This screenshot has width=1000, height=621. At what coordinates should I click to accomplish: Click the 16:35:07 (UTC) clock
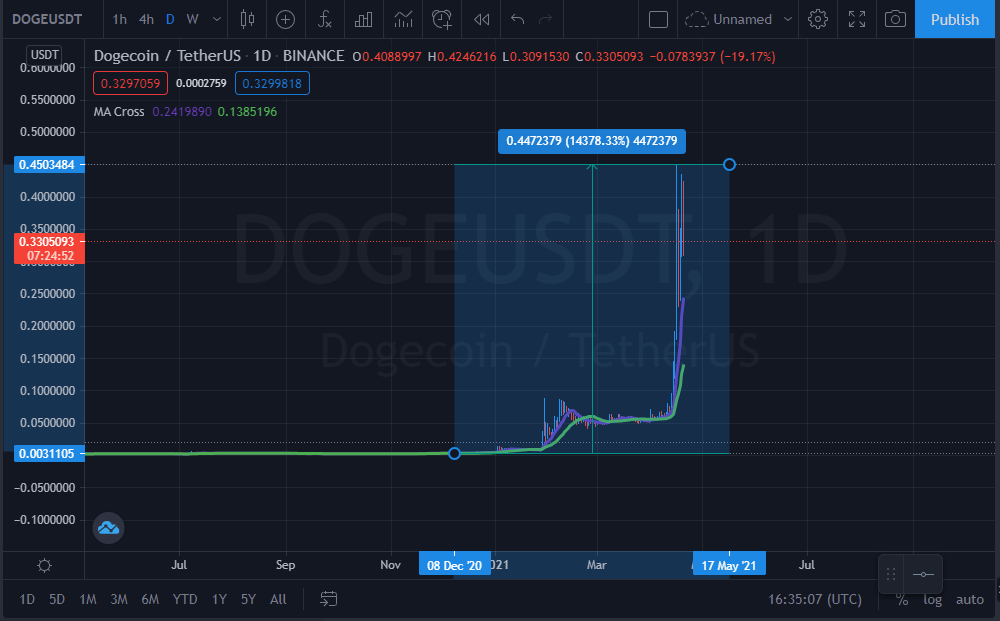[814, 599]
